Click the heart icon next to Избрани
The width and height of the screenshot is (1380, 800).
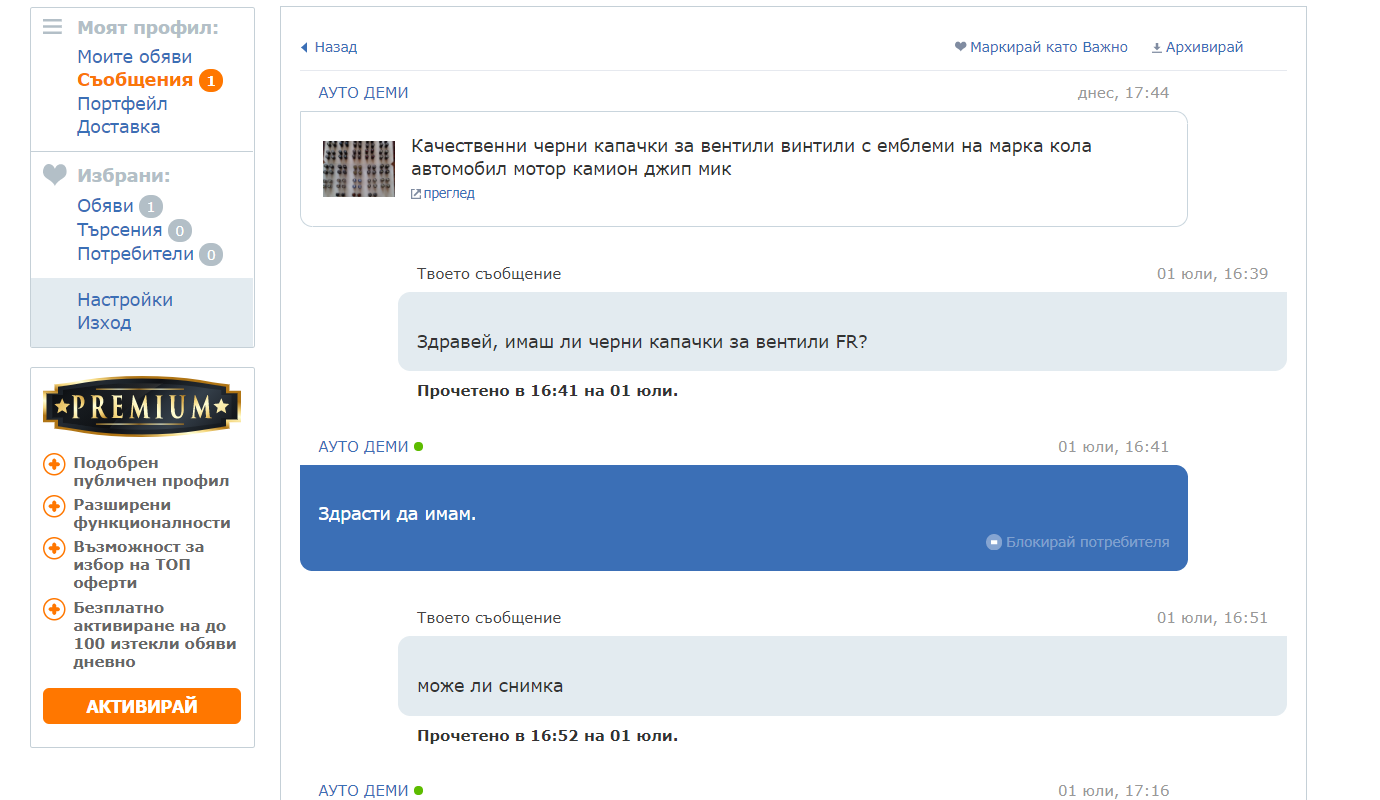54,175
